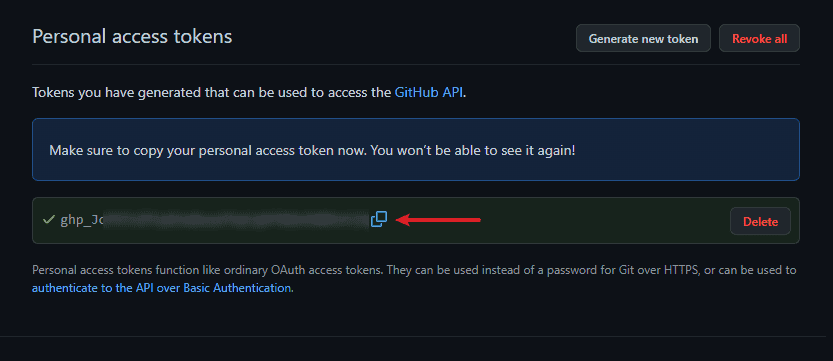Click the divider line under the page heading
Image resolution: width=833 pixels, height=361 pixels.
(x=416, y=64)
